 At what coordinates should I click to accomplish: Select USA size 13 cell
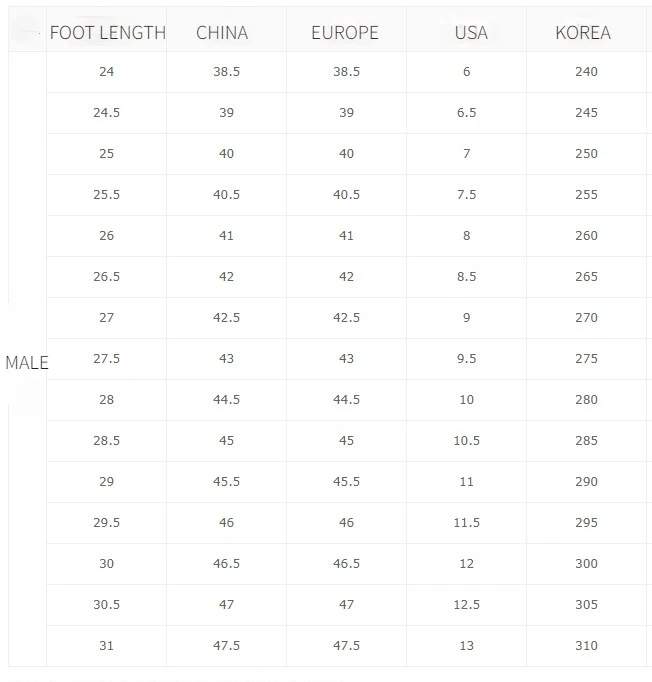pos(466,646)
